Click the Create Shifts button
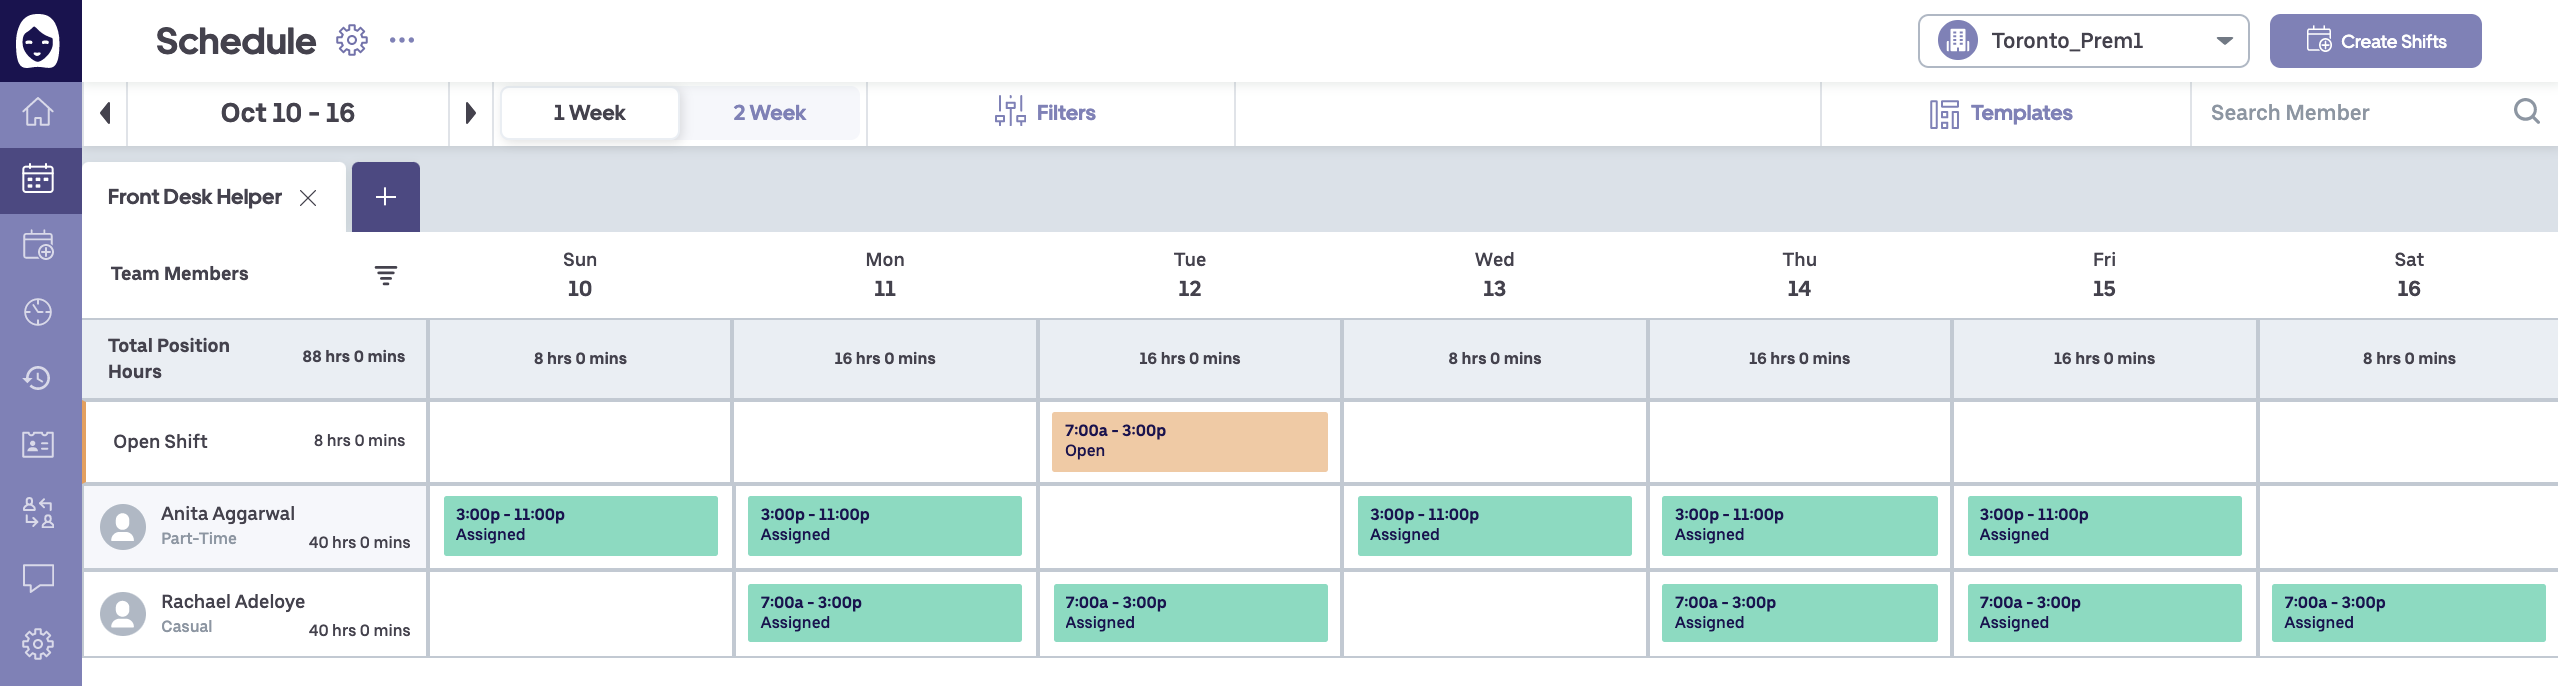 point(2375,41)
